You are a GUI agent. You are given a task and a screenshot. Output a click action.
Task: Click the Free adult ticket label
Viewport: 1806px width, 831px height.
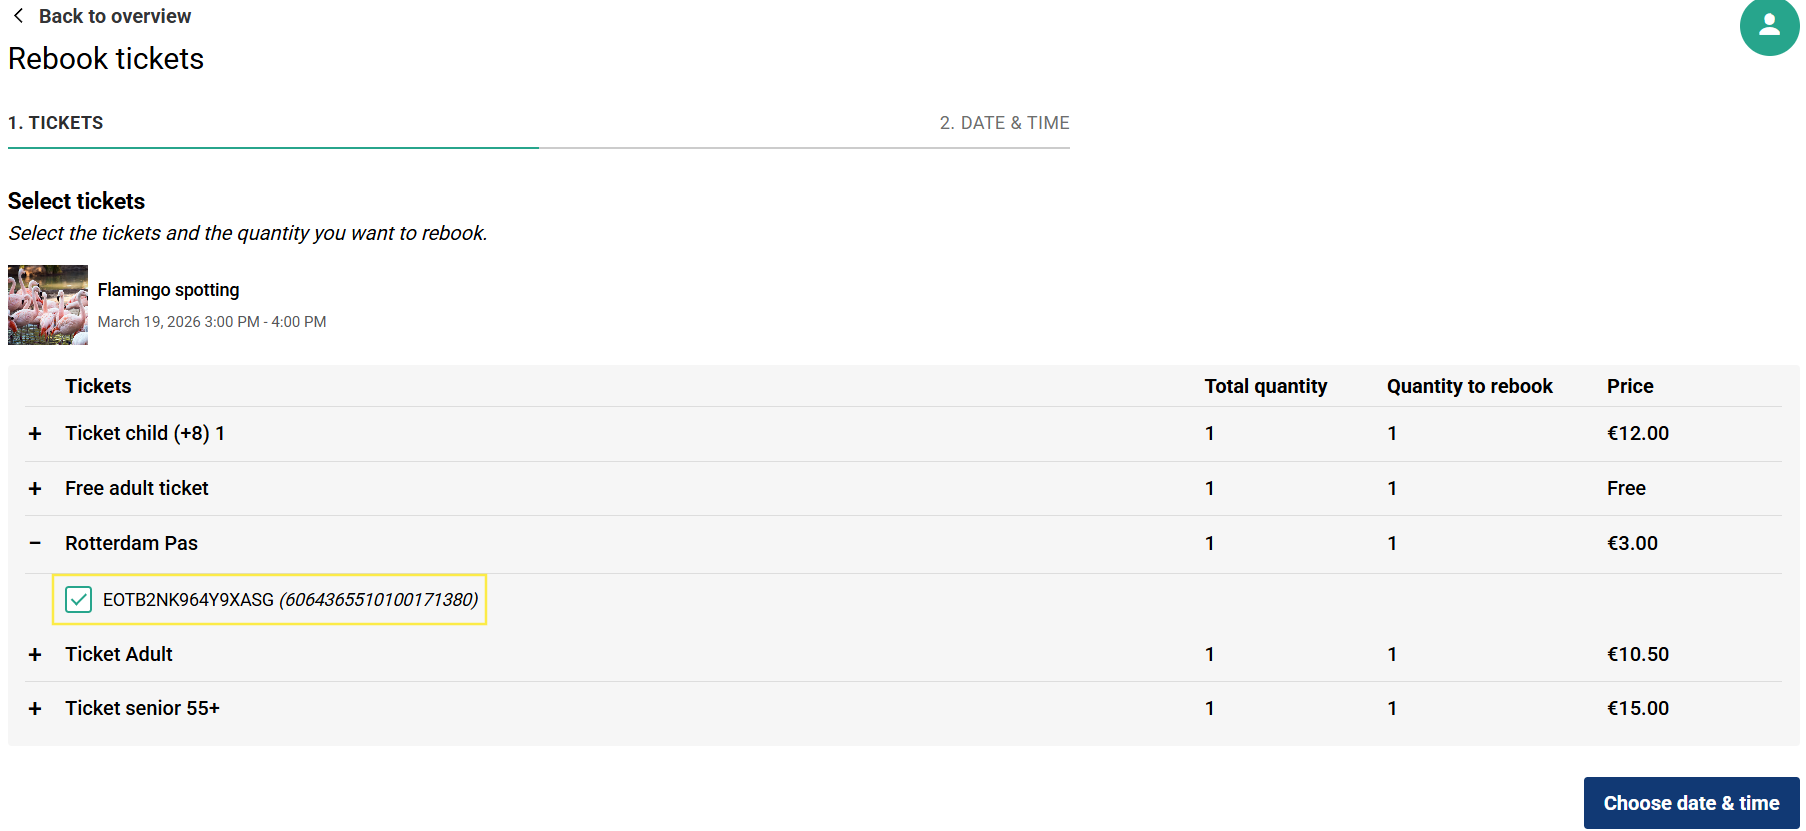click(137, 488)
